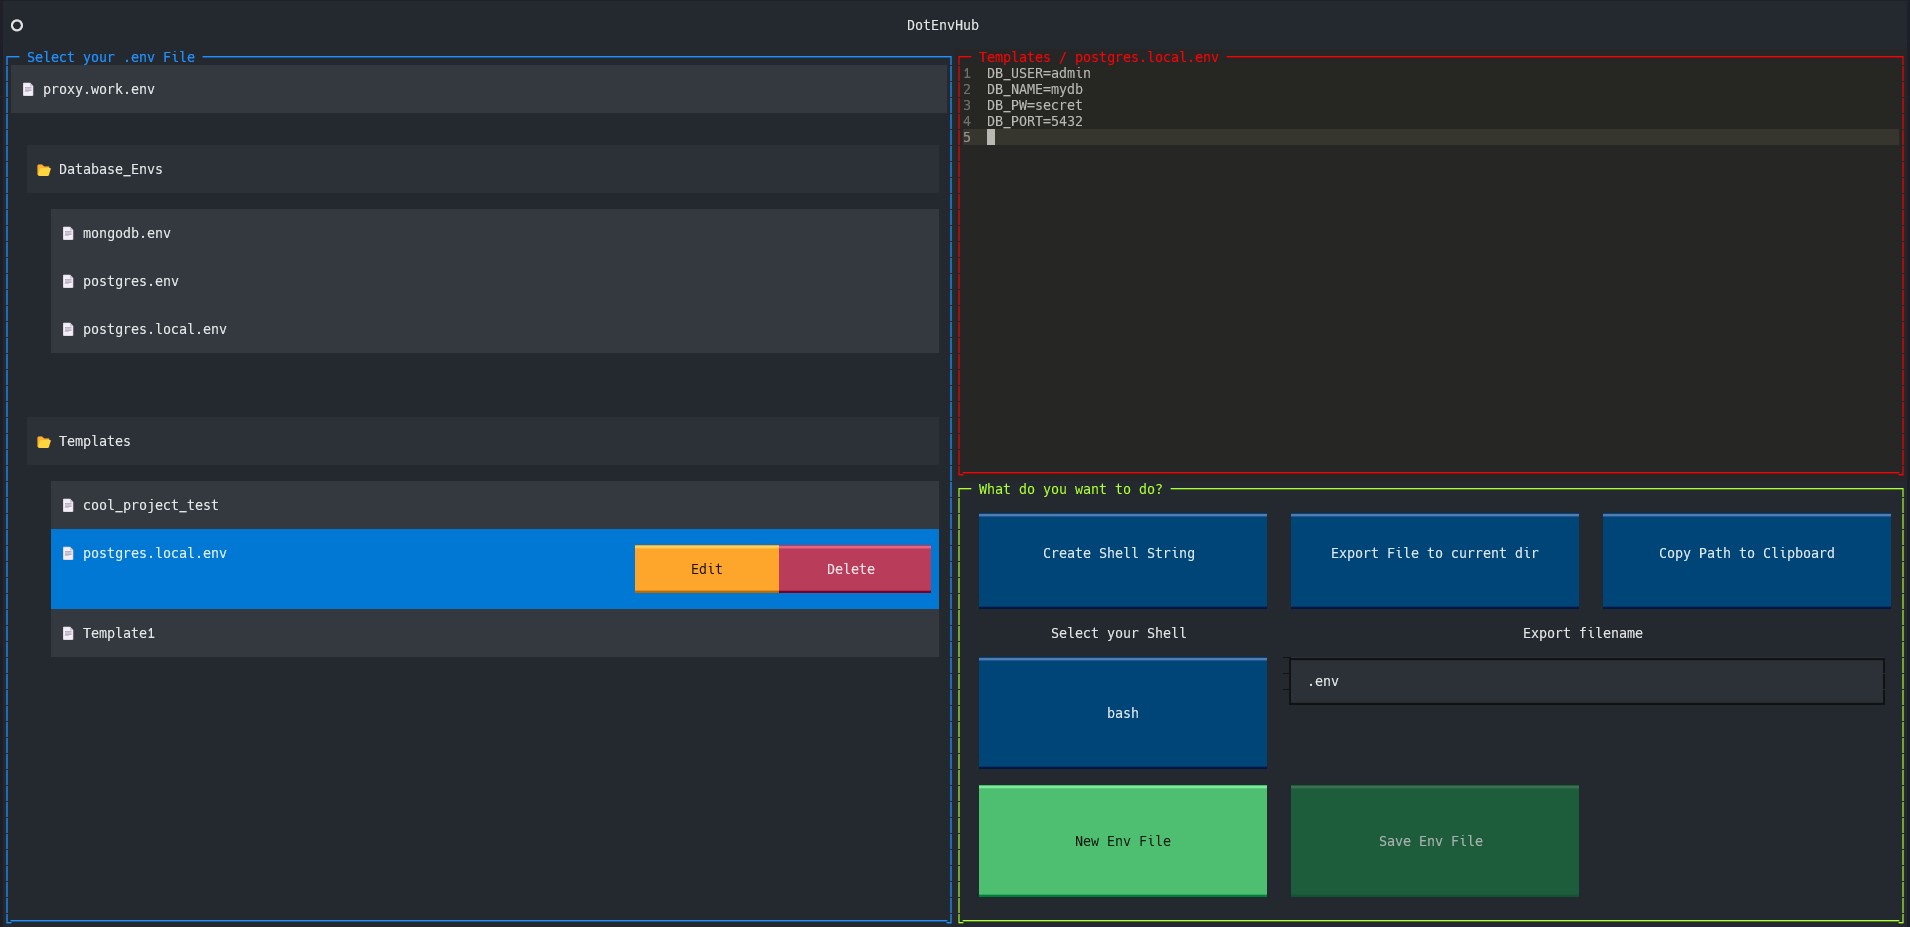Select Template1 entry

coord(495,633)
